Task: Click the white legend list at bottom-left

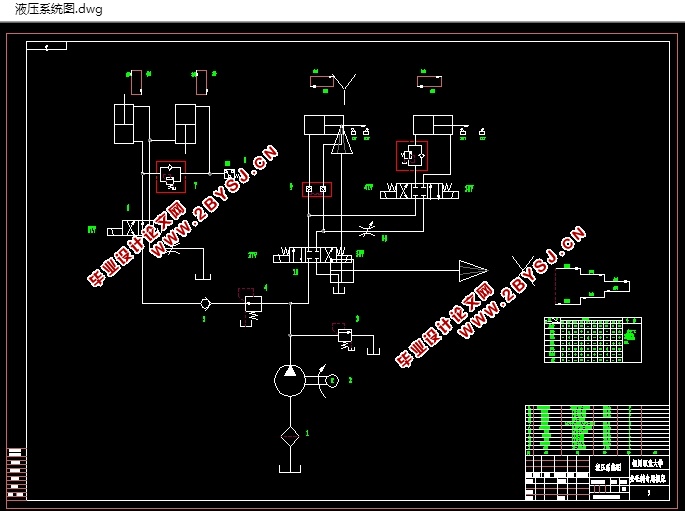Action: [x=15, y=470]
